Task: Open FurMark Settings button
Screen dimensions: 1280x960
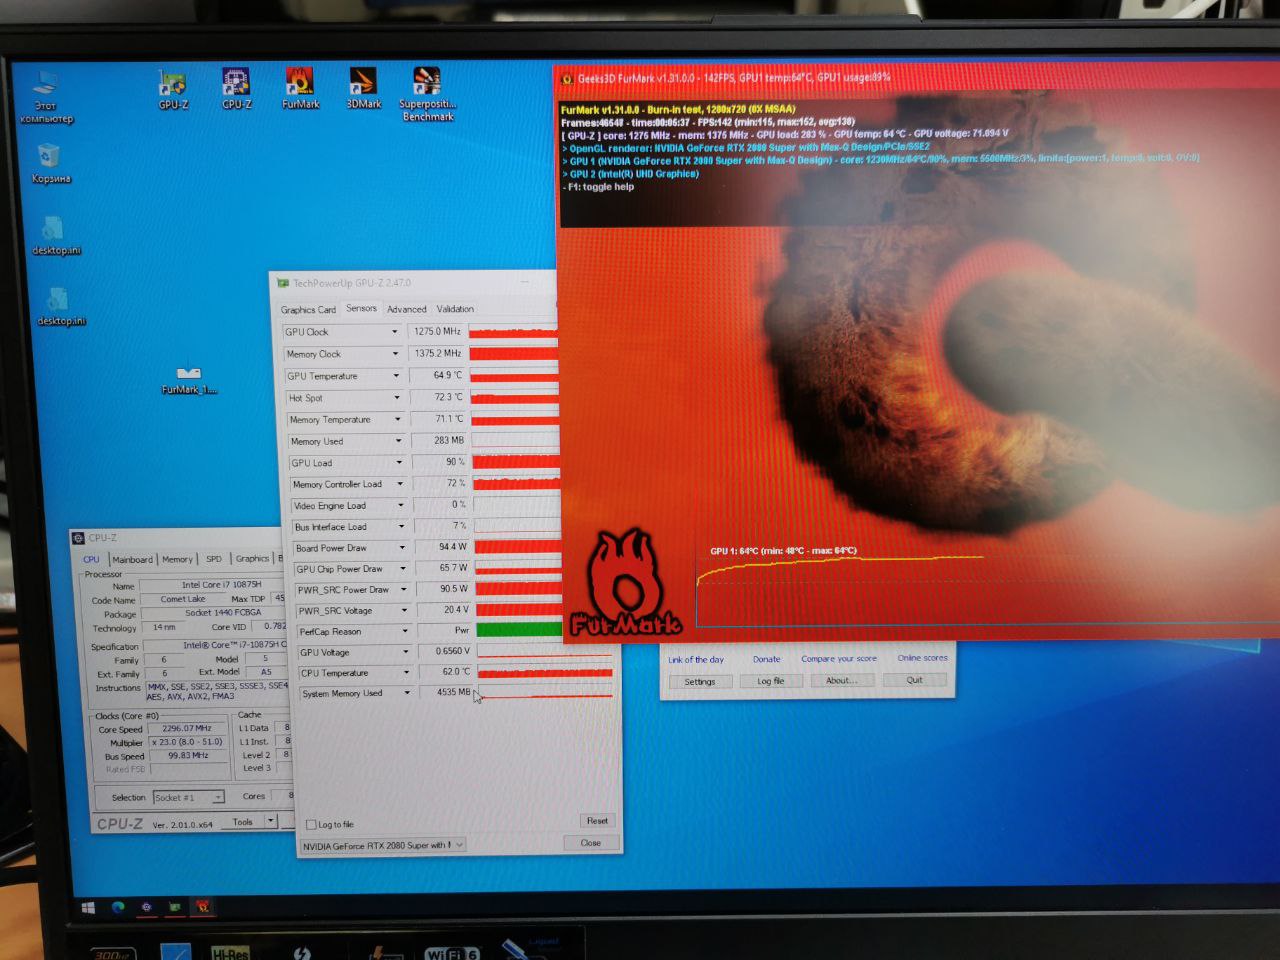Action: tap(700, 682)
